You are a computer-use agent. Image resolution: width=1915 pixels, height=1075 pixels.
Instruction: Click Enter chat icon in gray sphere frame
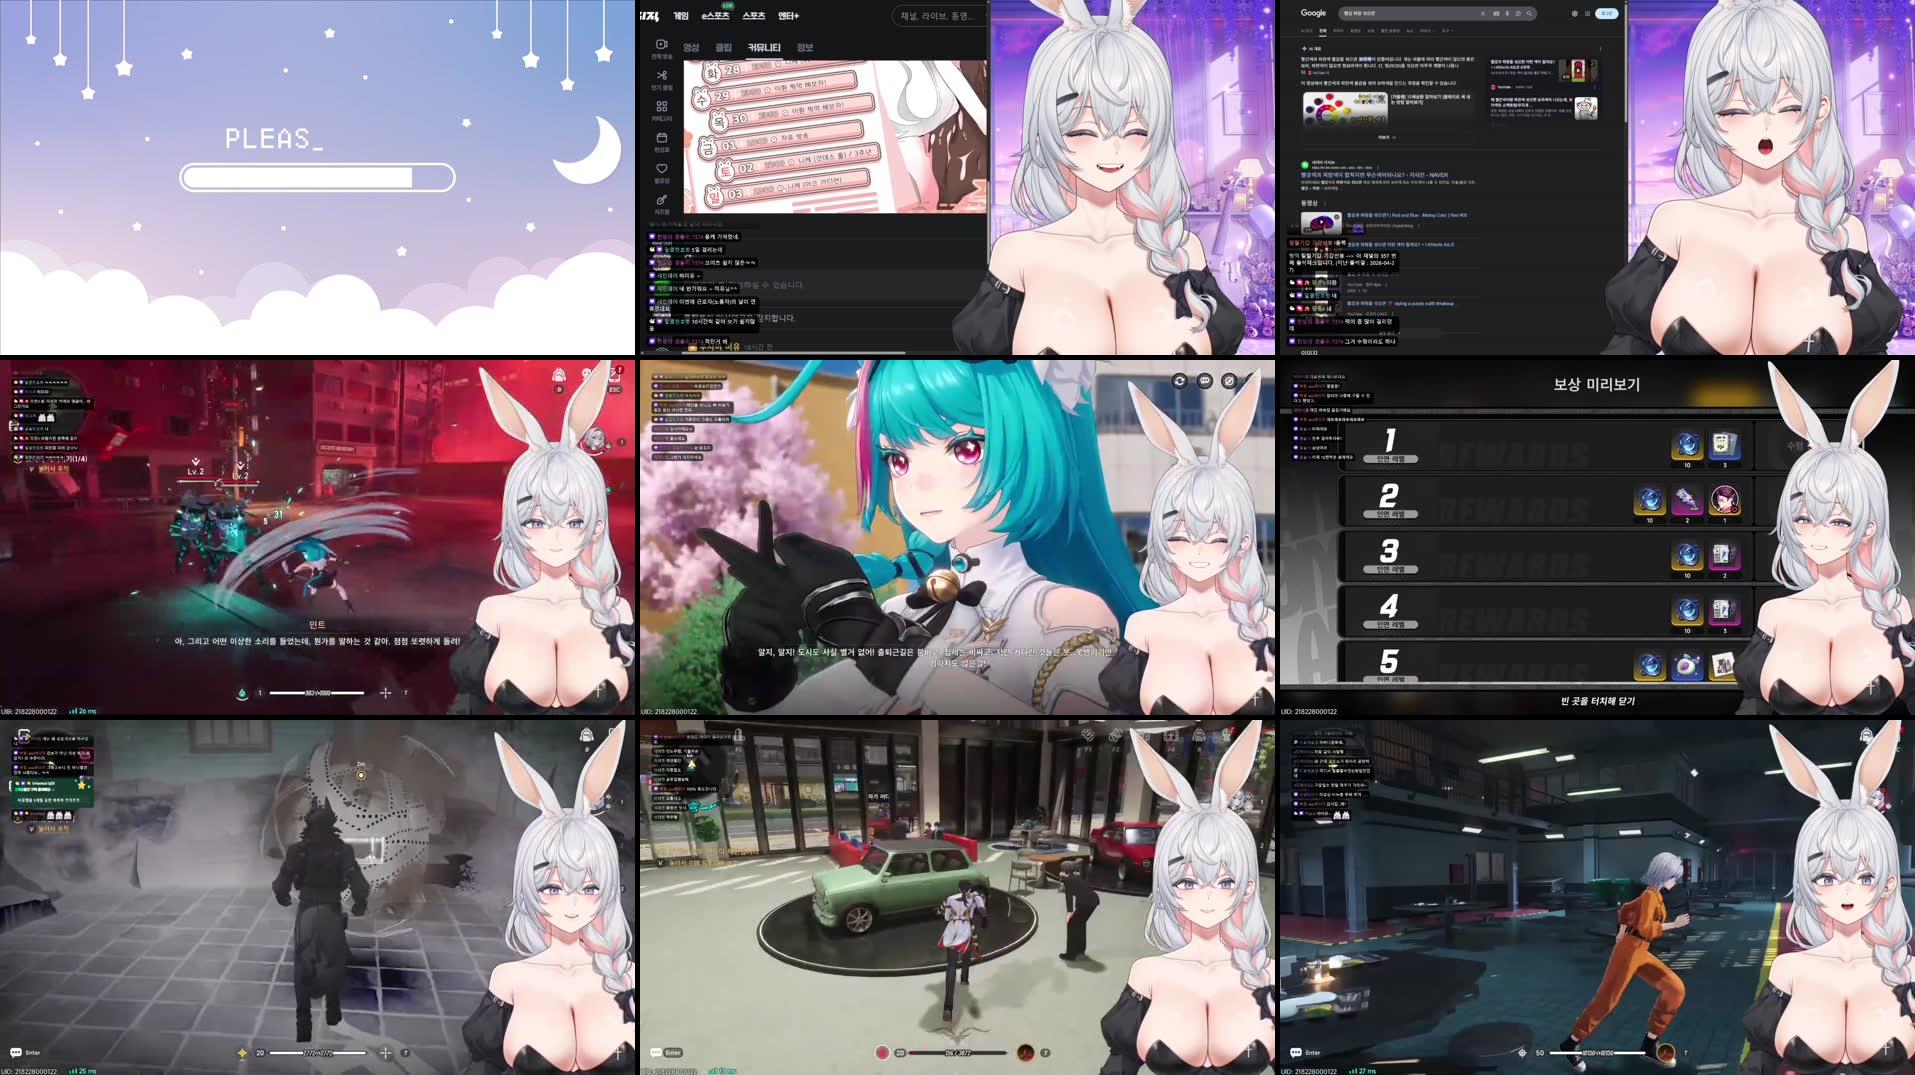coord(16,1052)
